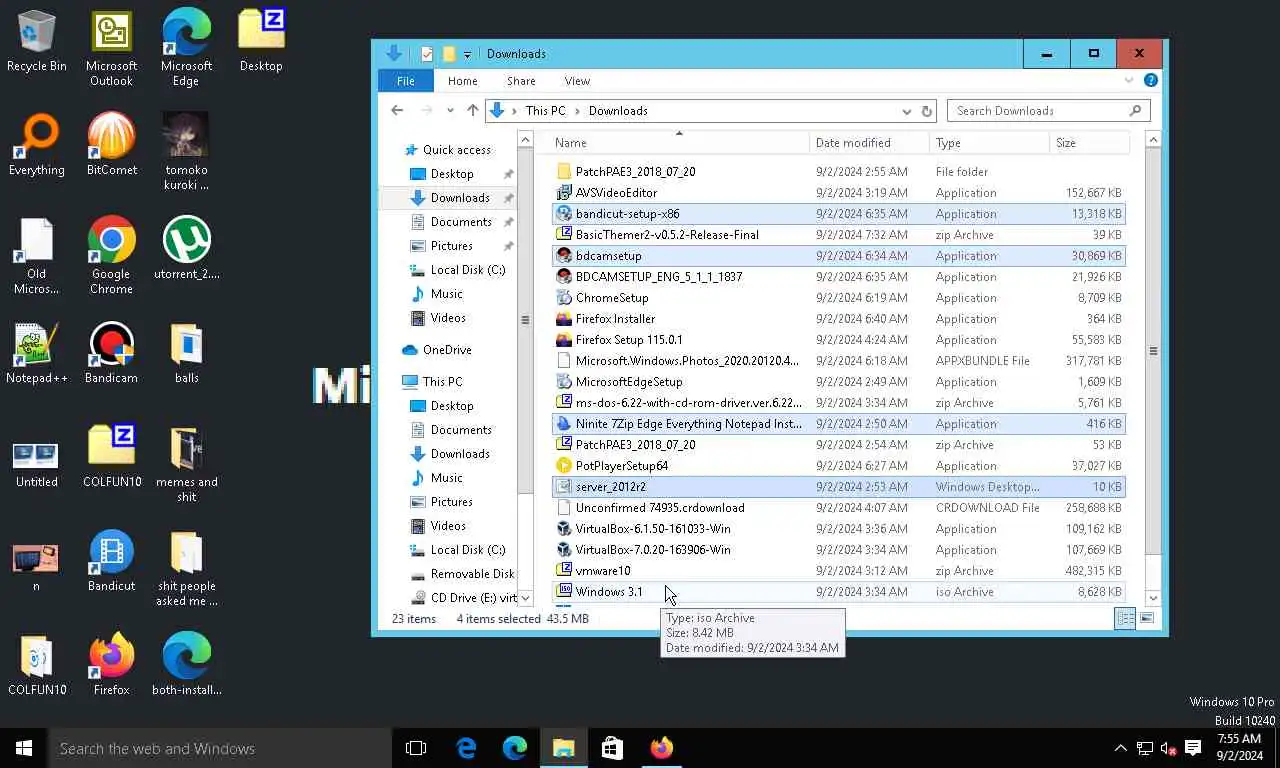Open Microsoft Outlook desktop shortcut

[x=111, y=47]
